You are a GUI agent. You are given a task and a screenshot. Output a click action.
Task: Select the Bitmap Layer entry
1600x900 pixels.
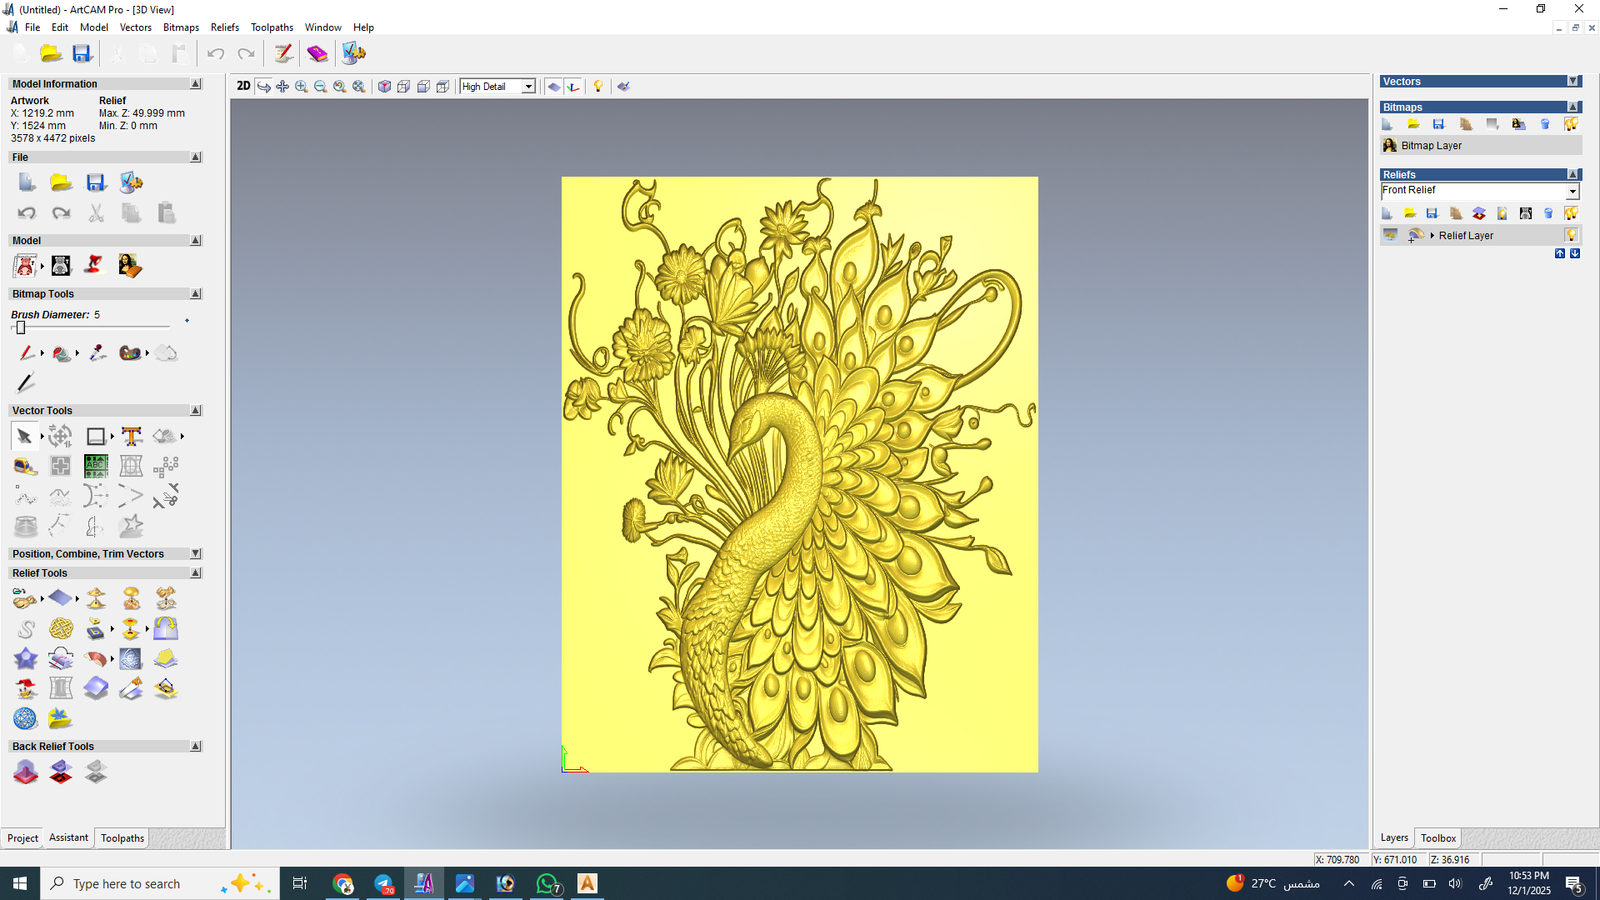1431,146
